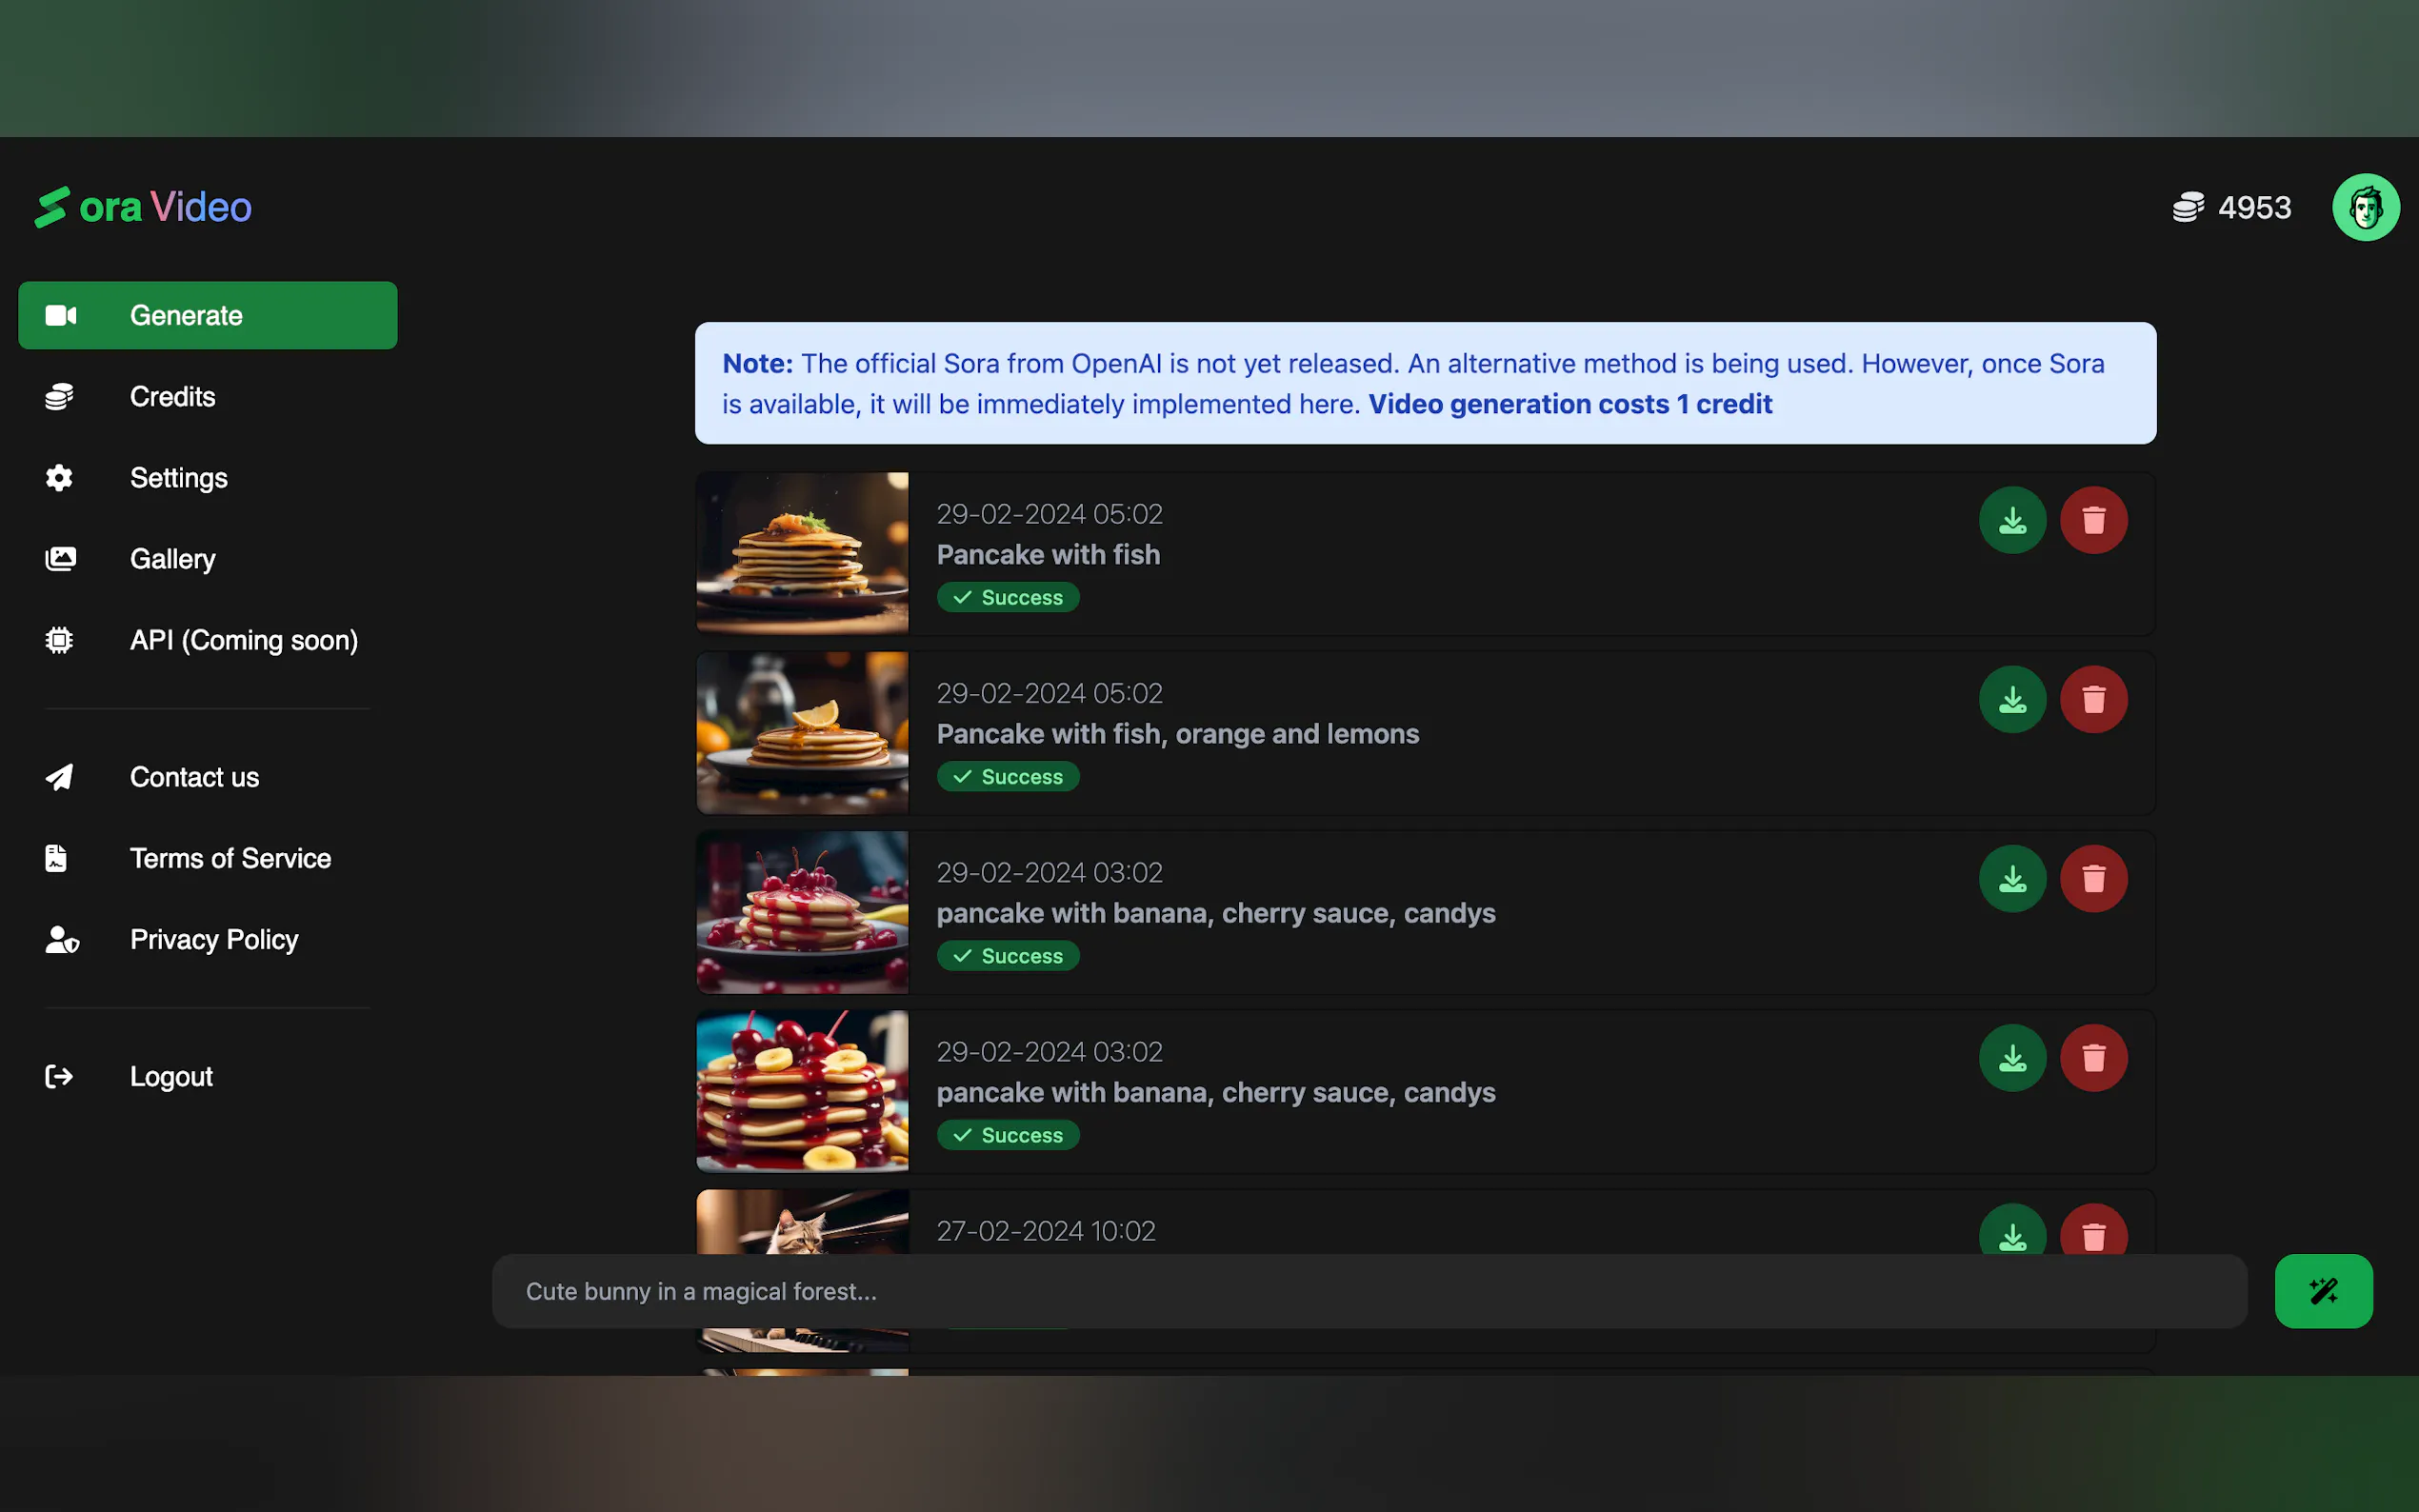Image resolution: width=2419 pixels, height=1512 pixels.
Task: Open the Privacy Policy page
Action: click(x=214, y=939)
